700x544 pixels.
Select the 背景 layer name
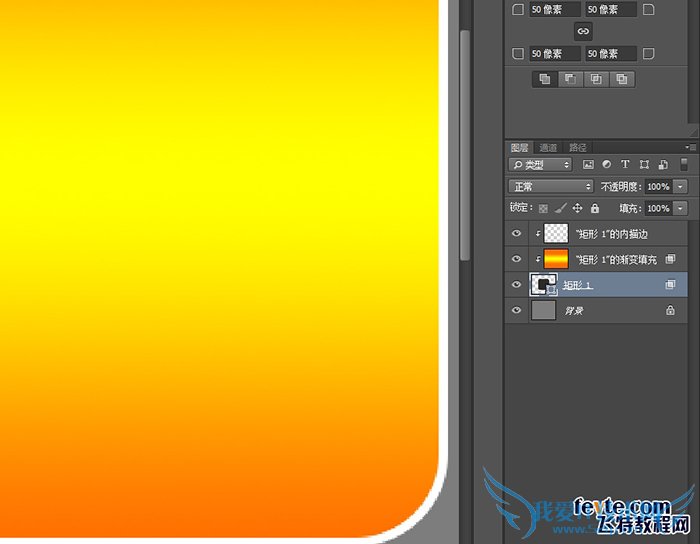pos(574,311)
